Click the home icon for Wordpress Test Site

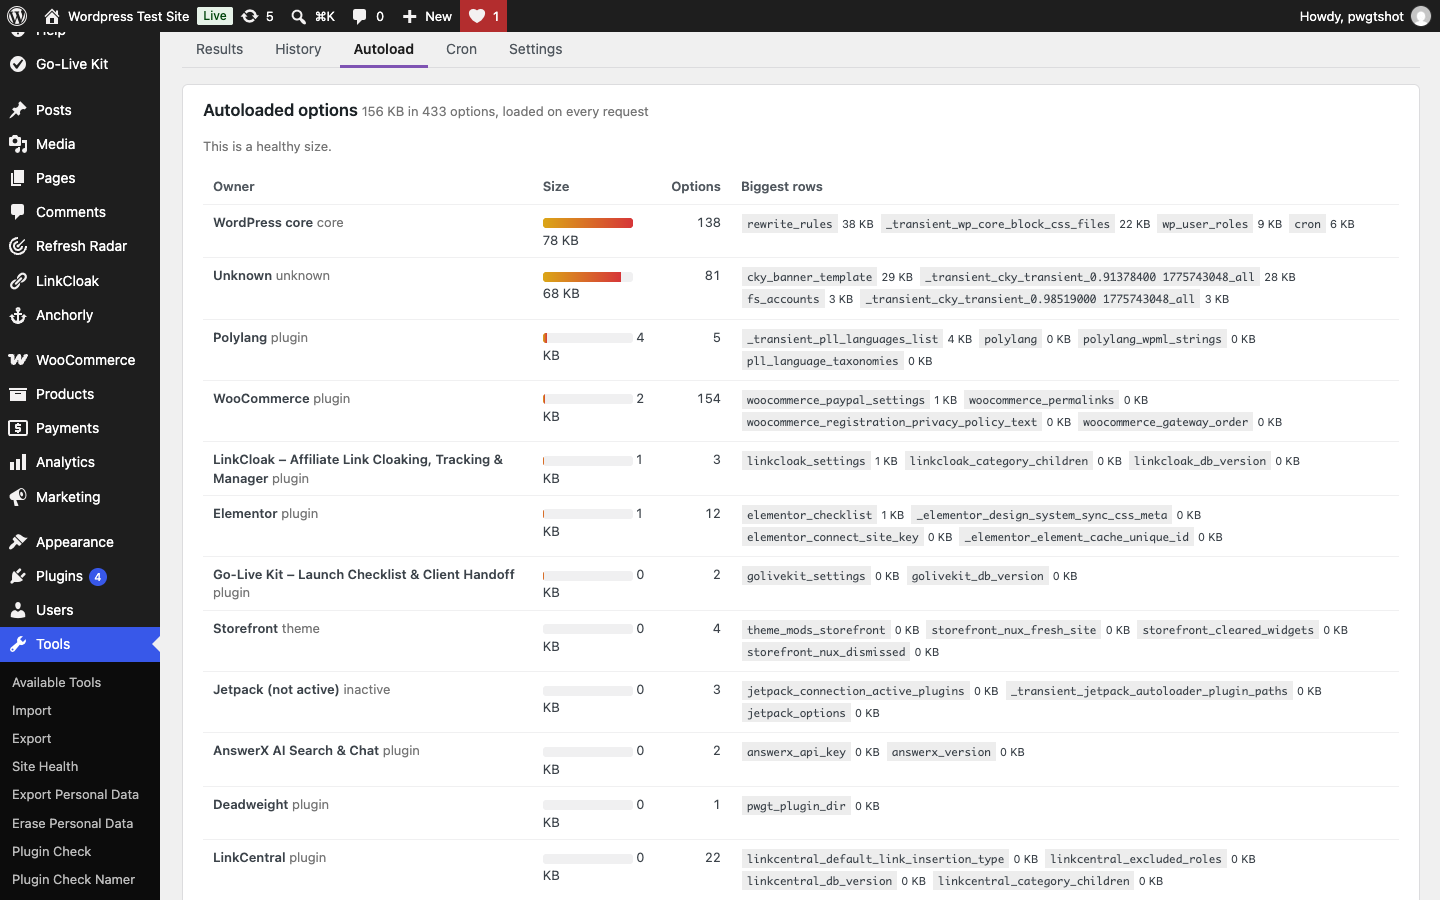click(52, 16)
